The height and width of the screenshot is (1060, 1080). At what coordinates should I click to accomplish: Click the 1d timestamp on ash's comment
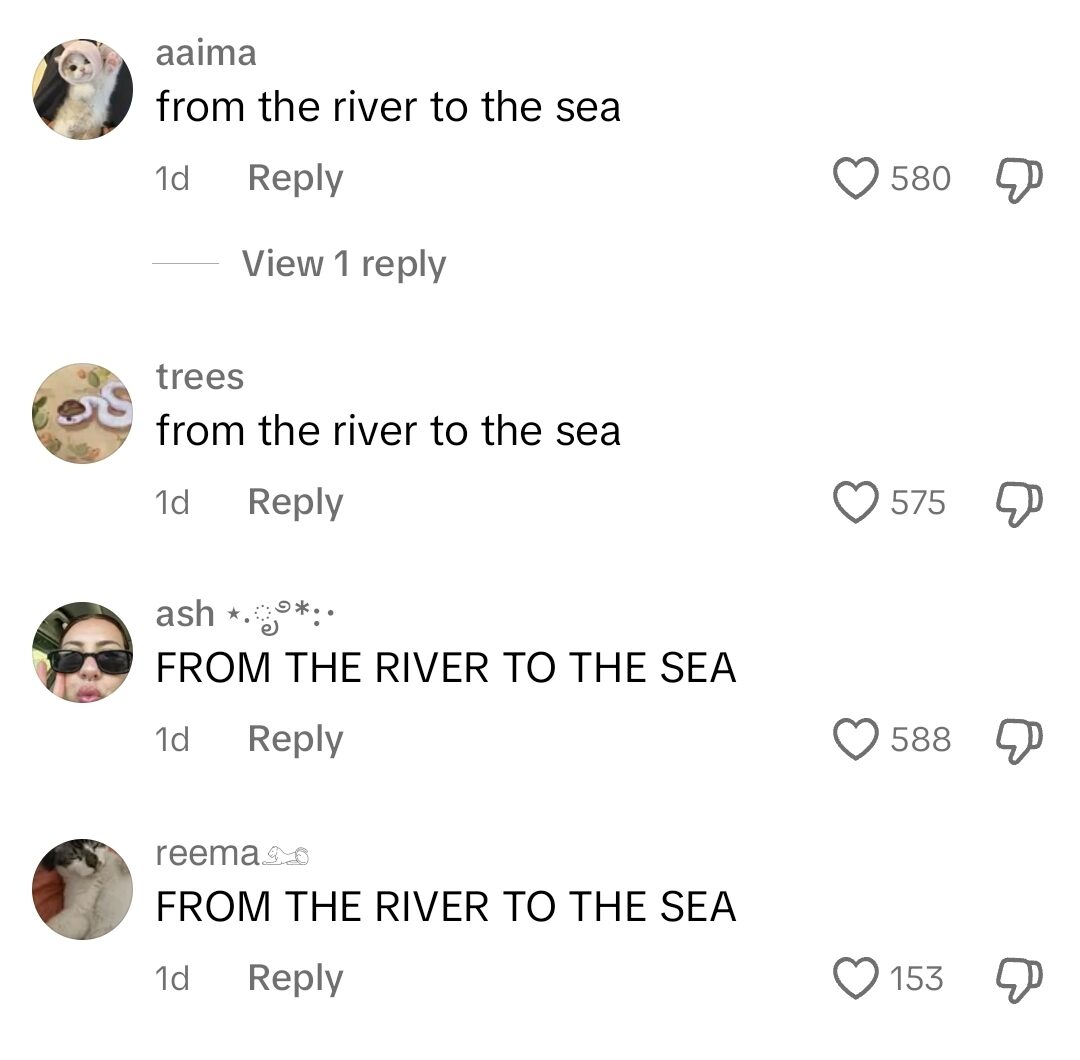click(x=172, y=740)
